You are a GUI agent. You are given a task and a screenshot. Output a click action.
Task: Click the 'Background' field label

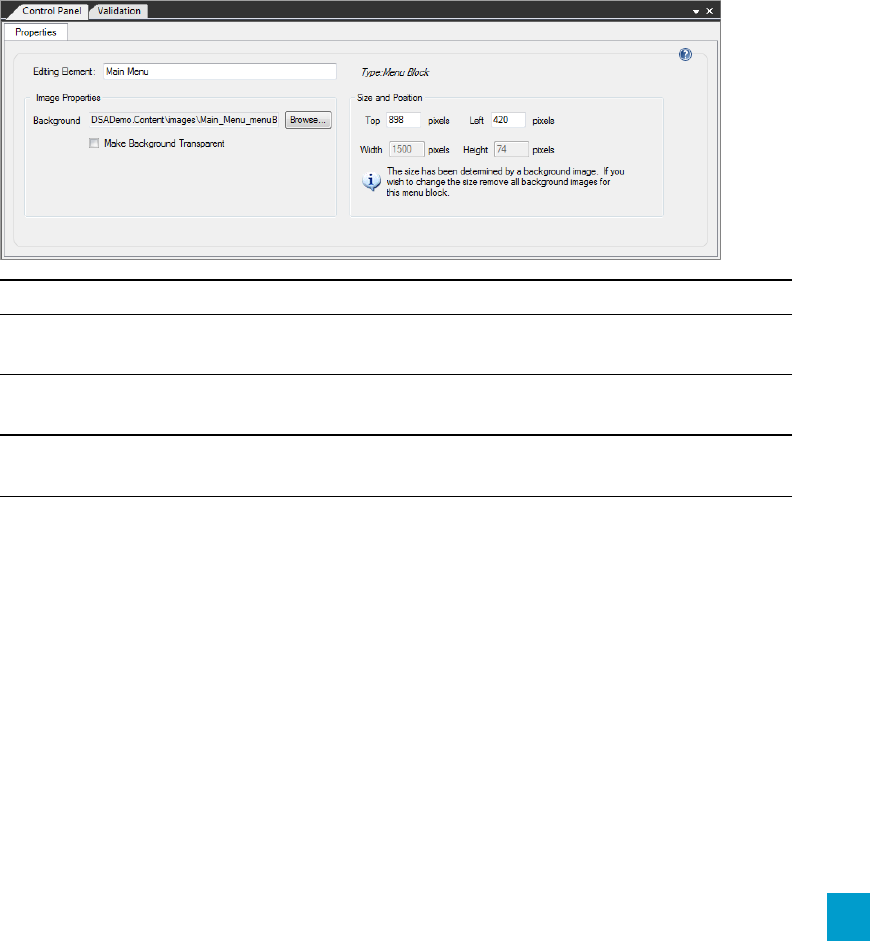(56, 121)
